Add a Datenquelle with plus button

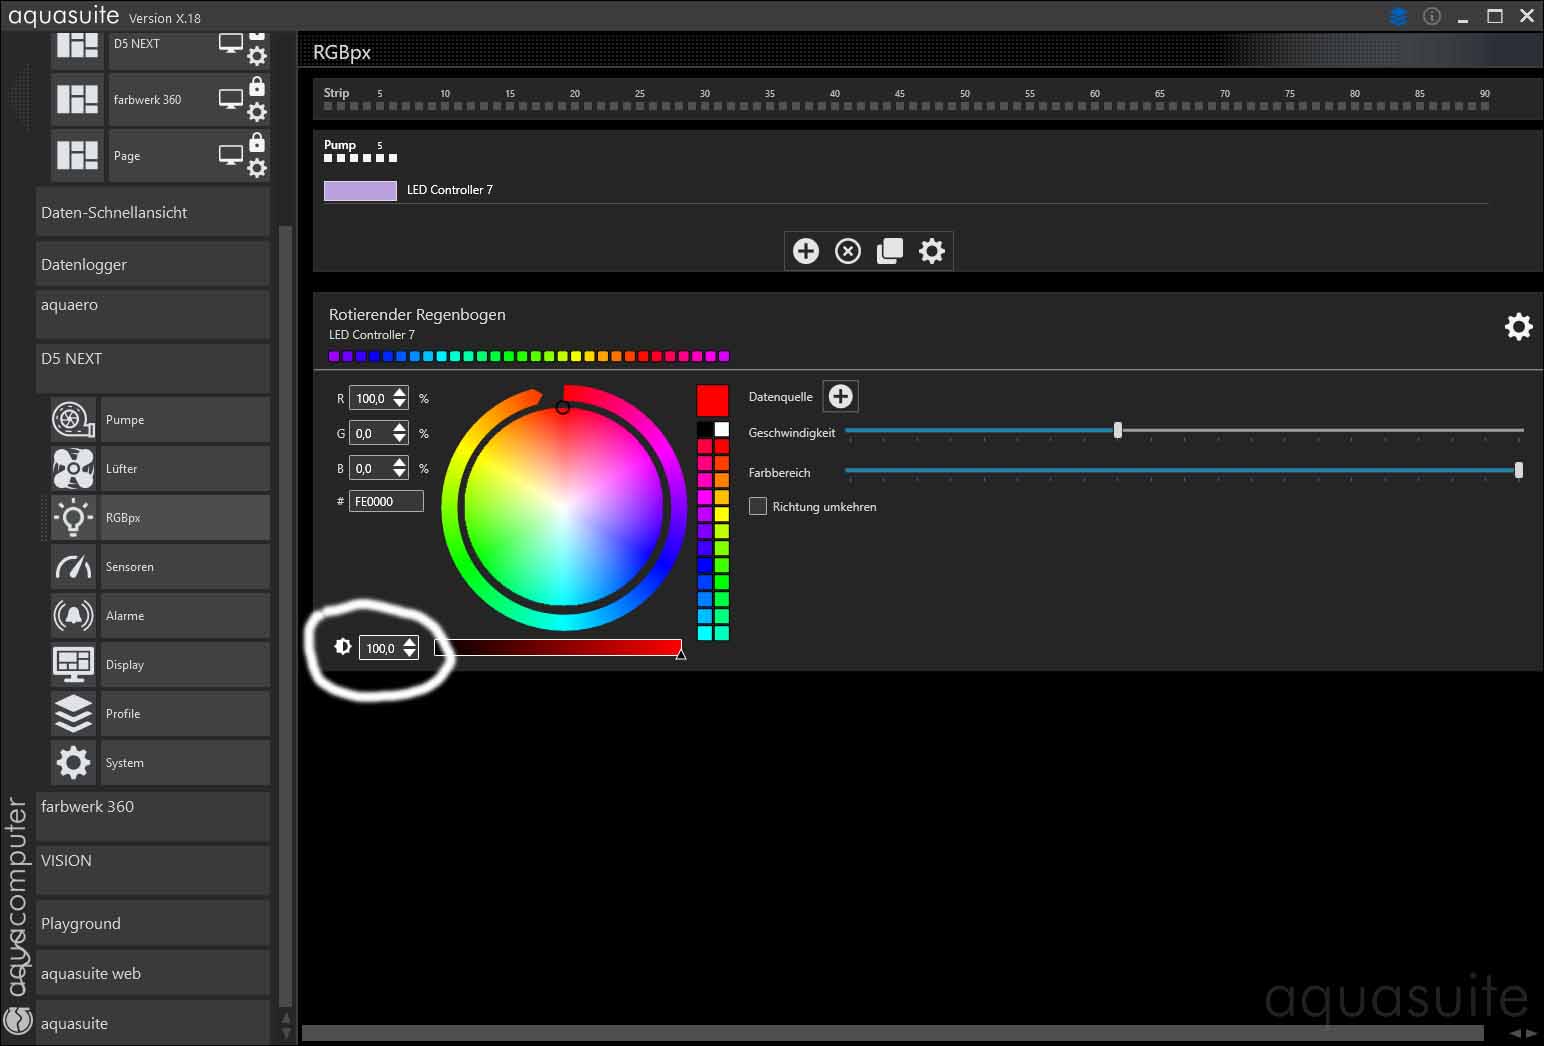tap(841, 397)
